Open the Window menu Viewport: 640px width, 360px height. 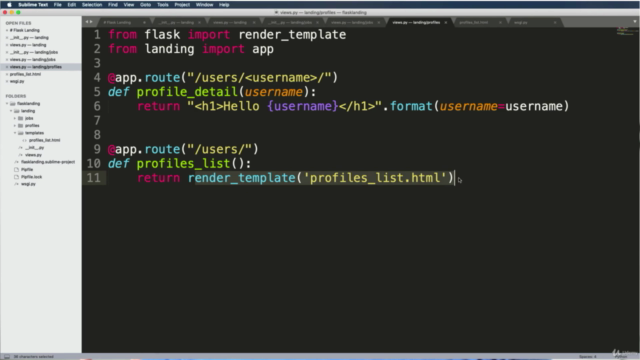(204, 4)
